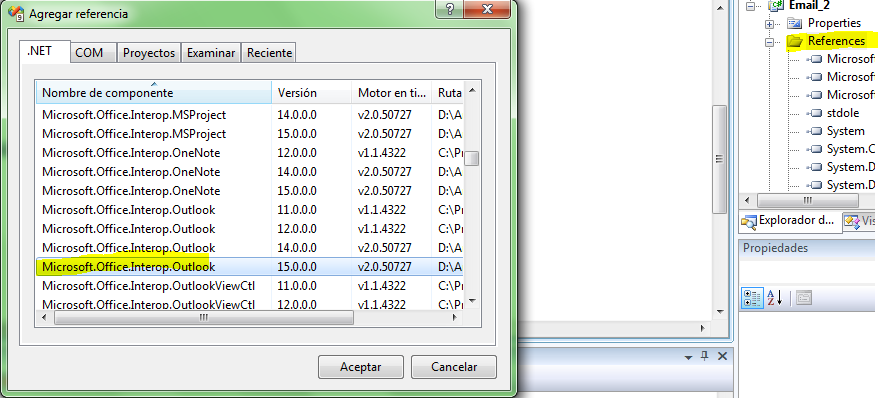This screenshot has height=398, width=878.
Task: Select Microsoft.Office.Interop.MSProject version 15.0.0.0 row
Action: (x=250, y=134)
